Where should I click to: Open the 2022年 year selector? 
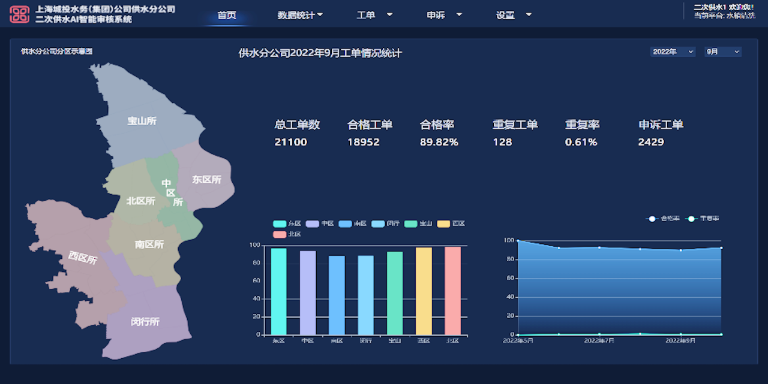(x=673, y=52)
